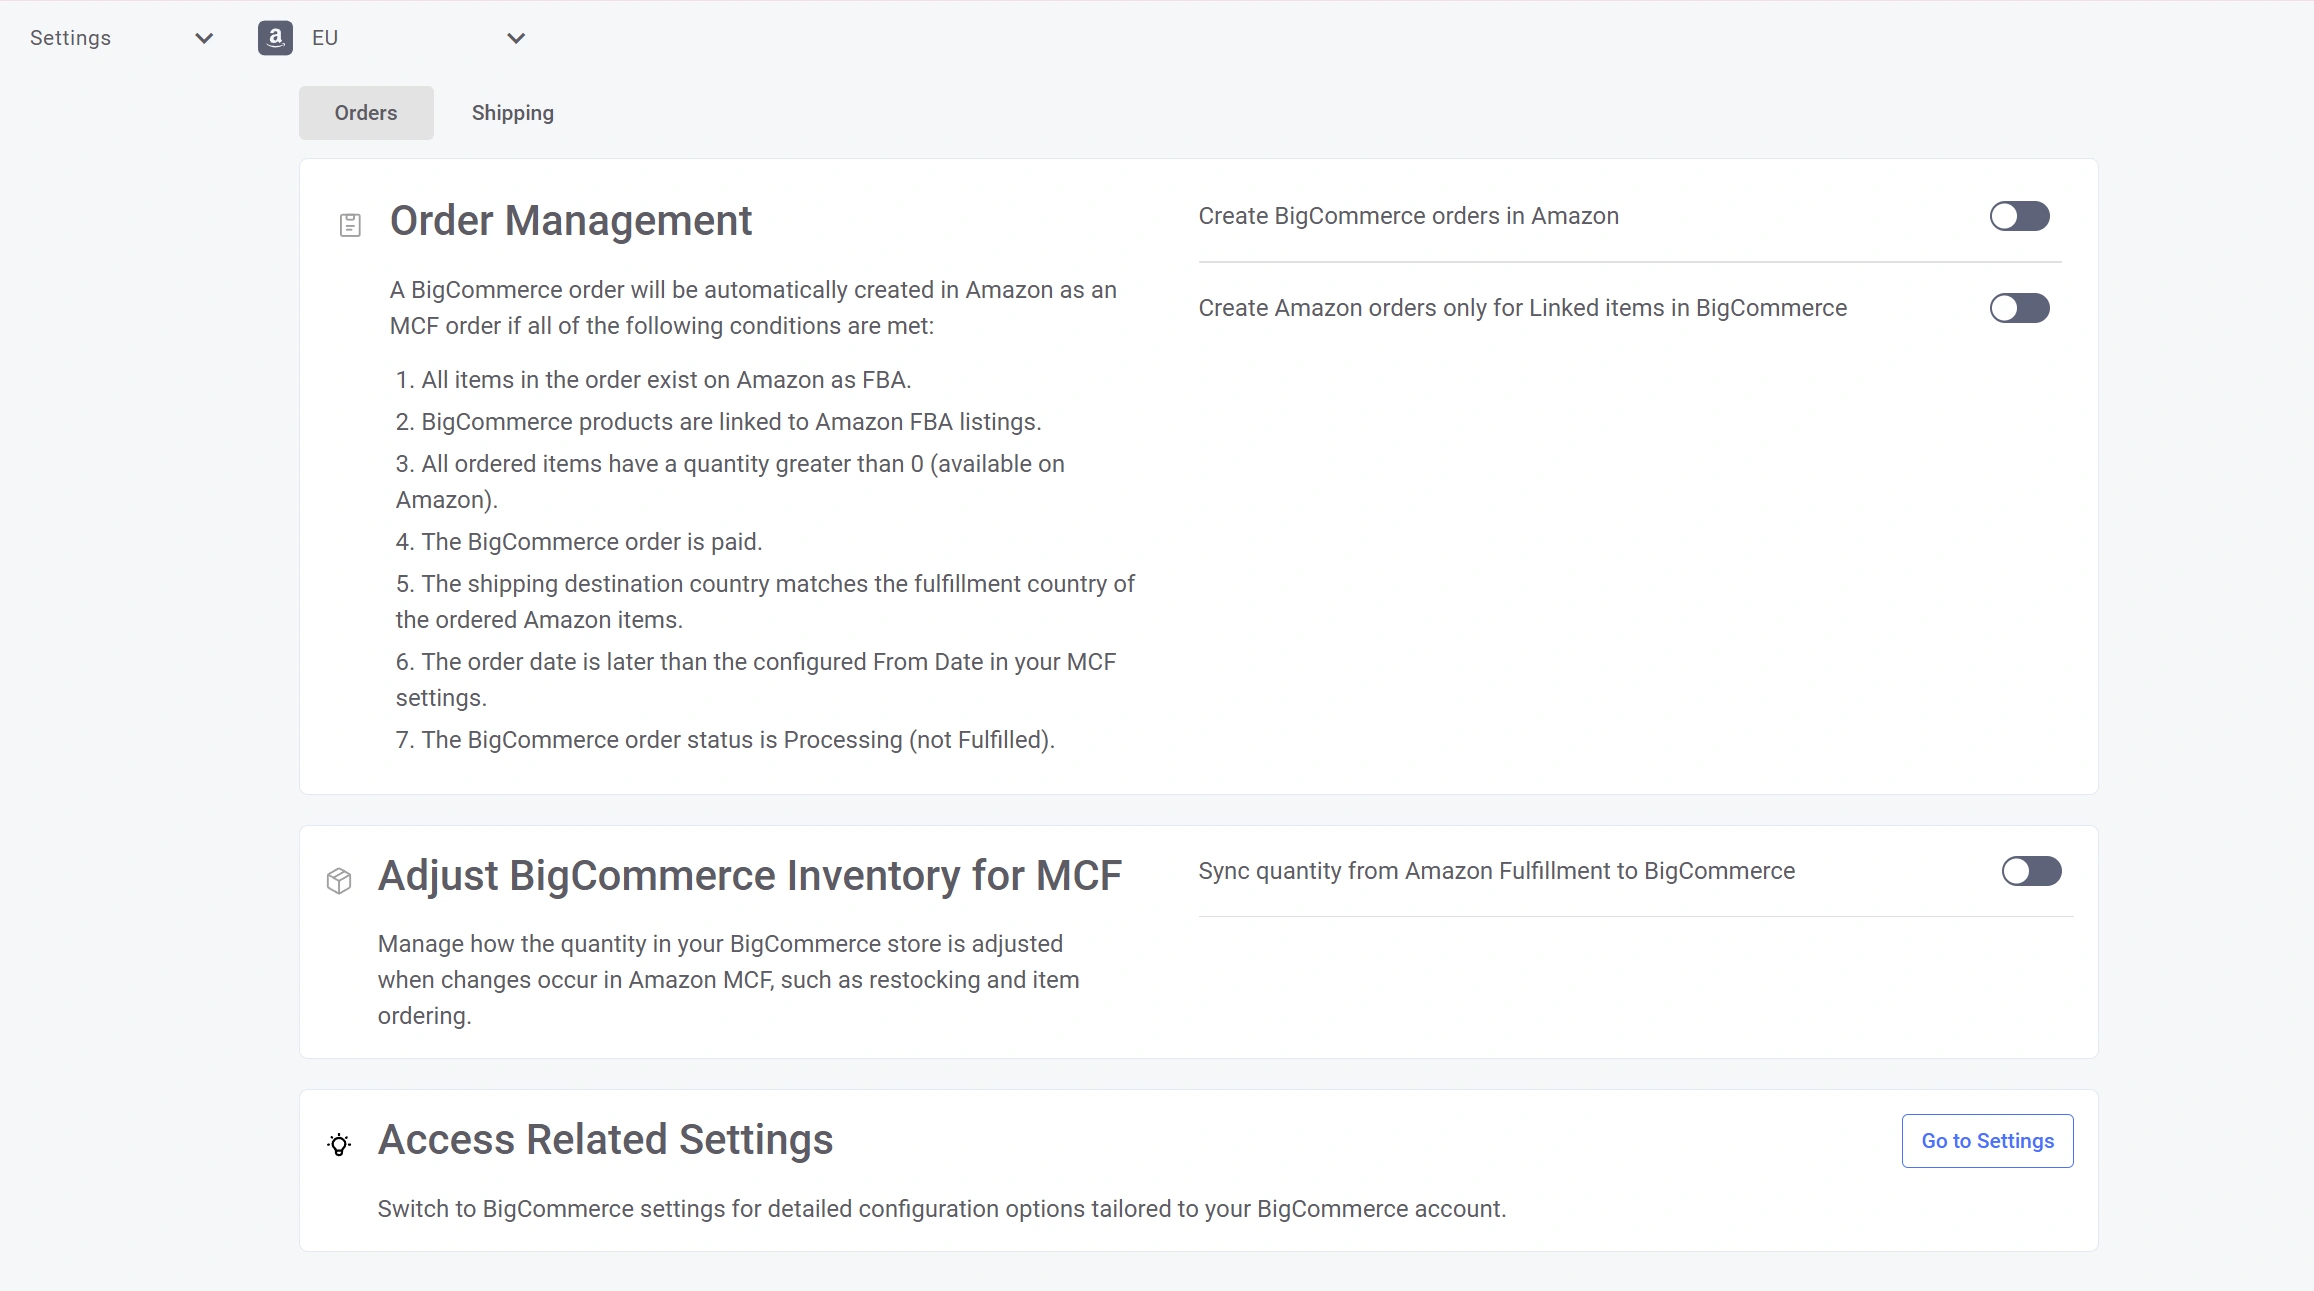The height and width of the screenshot is (1291, 2314).
Task: Switch to the Shipping tab
Action: [512, 113]
